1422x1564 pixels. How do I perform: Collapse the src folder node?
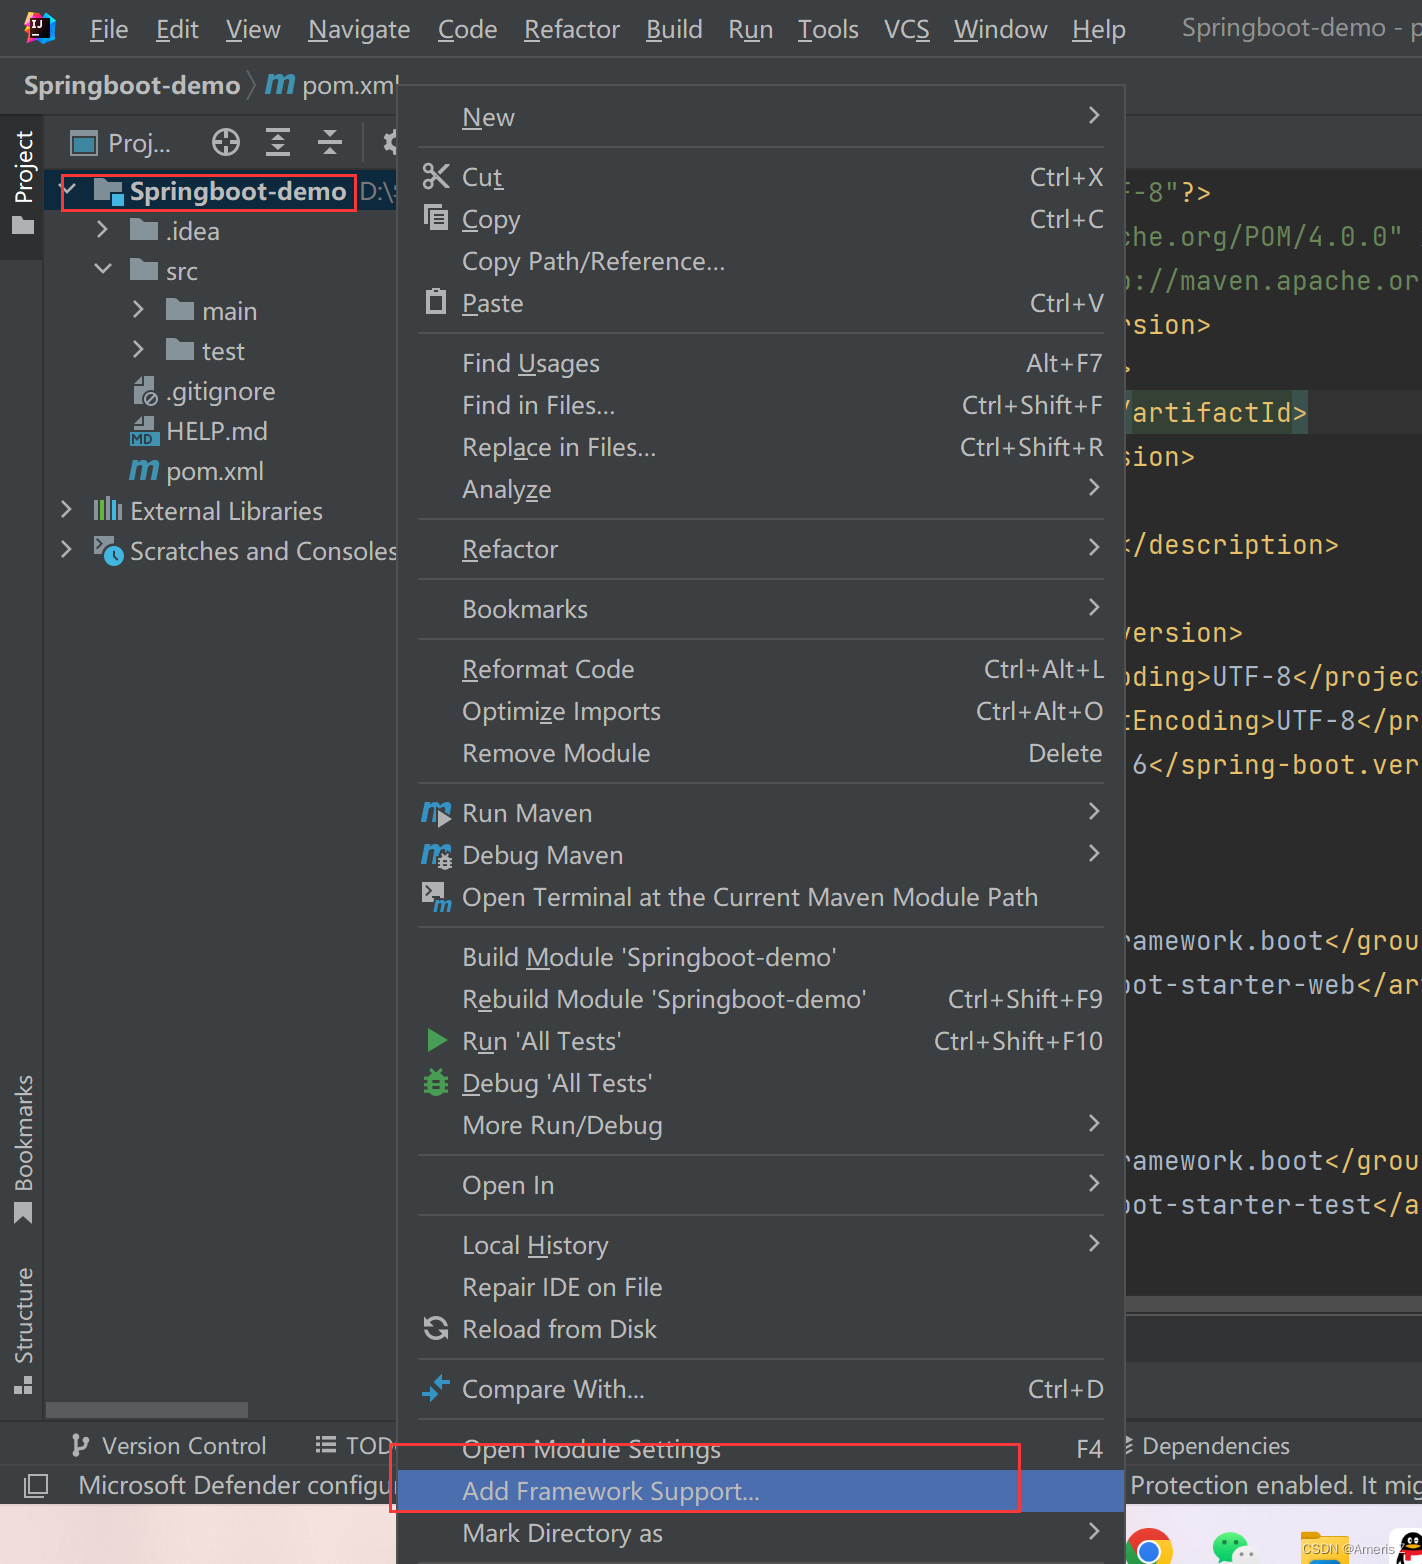click(102, 271)
